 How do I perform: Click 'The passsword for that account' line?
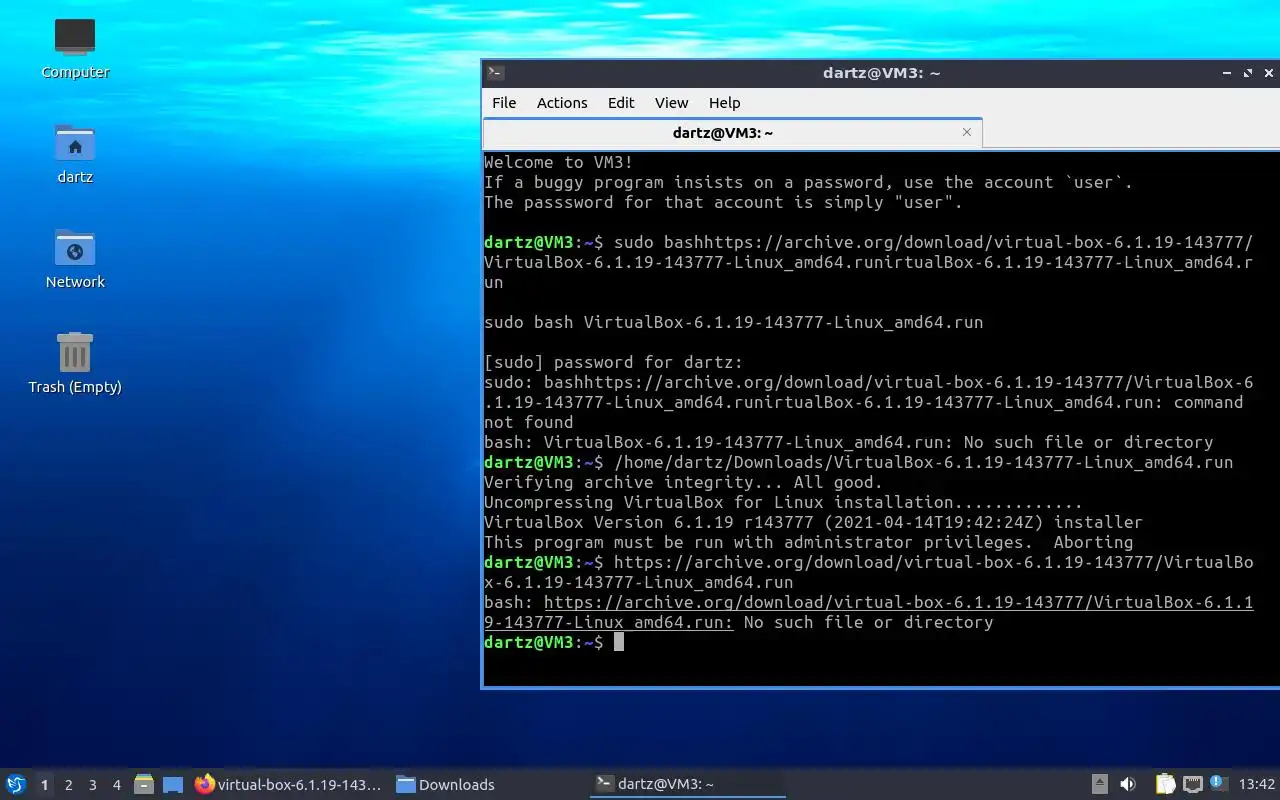tap(723, 202)
